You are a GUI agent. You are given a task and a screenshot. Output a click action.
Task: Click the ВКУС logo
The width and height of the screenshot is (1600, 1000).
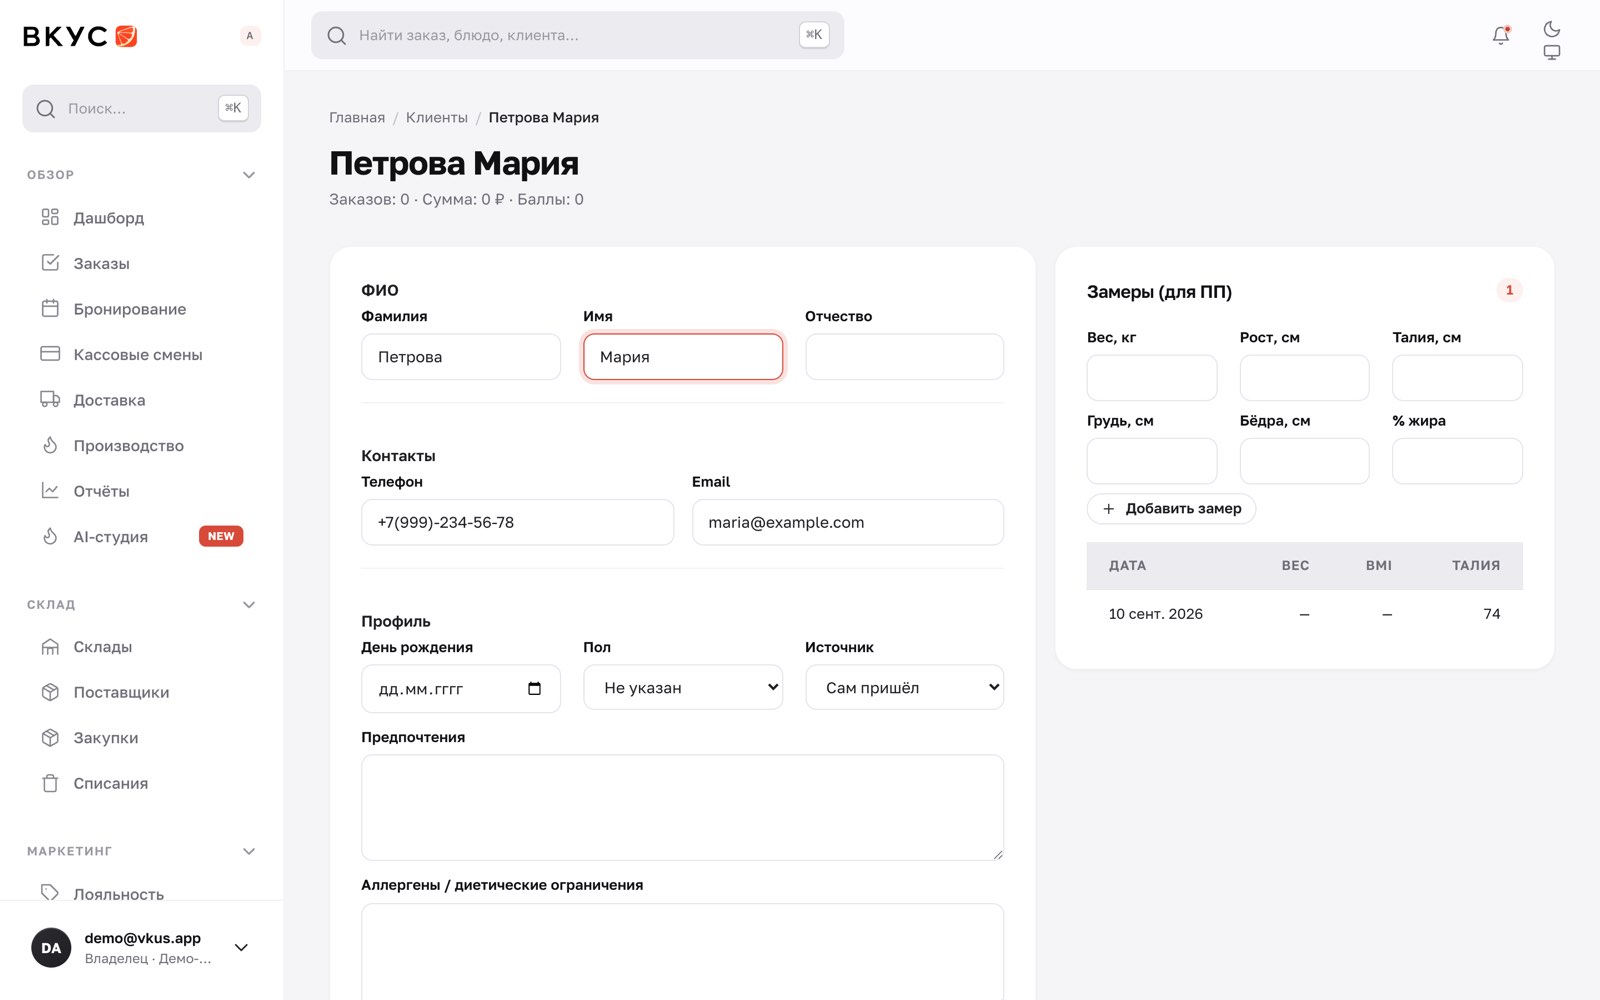pos(80,36)
